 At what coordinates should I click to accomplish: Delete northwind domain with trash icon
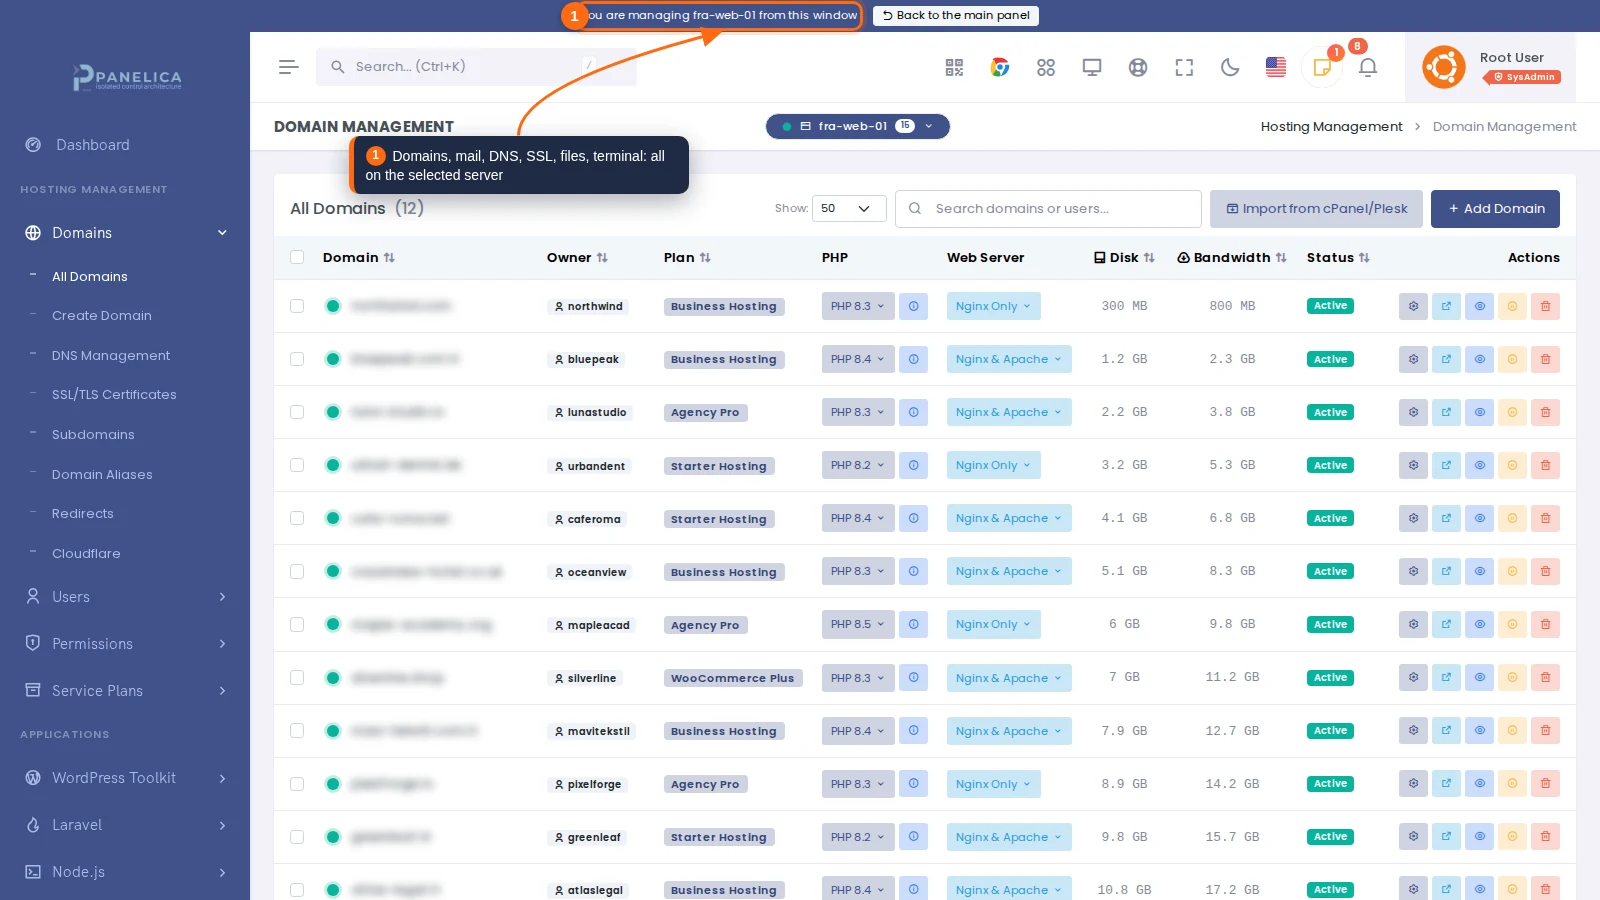[x=1545, y=306]
